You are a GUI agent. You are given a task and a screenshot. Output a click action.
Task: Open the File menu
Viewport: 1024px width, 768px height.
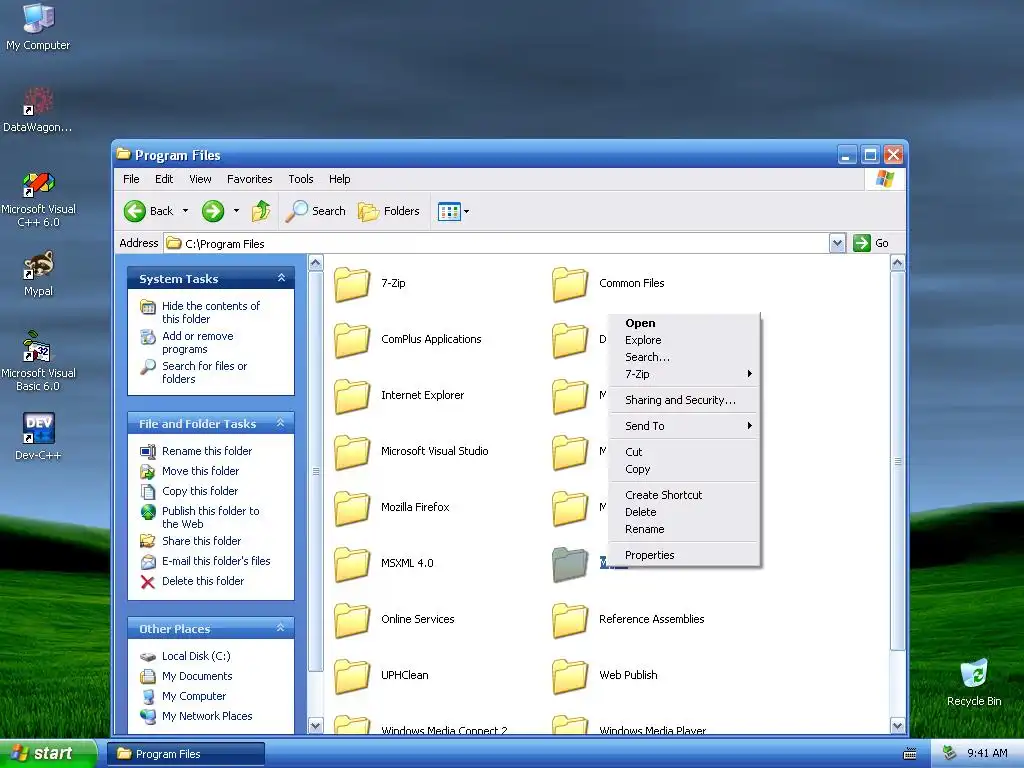[131, 179]
